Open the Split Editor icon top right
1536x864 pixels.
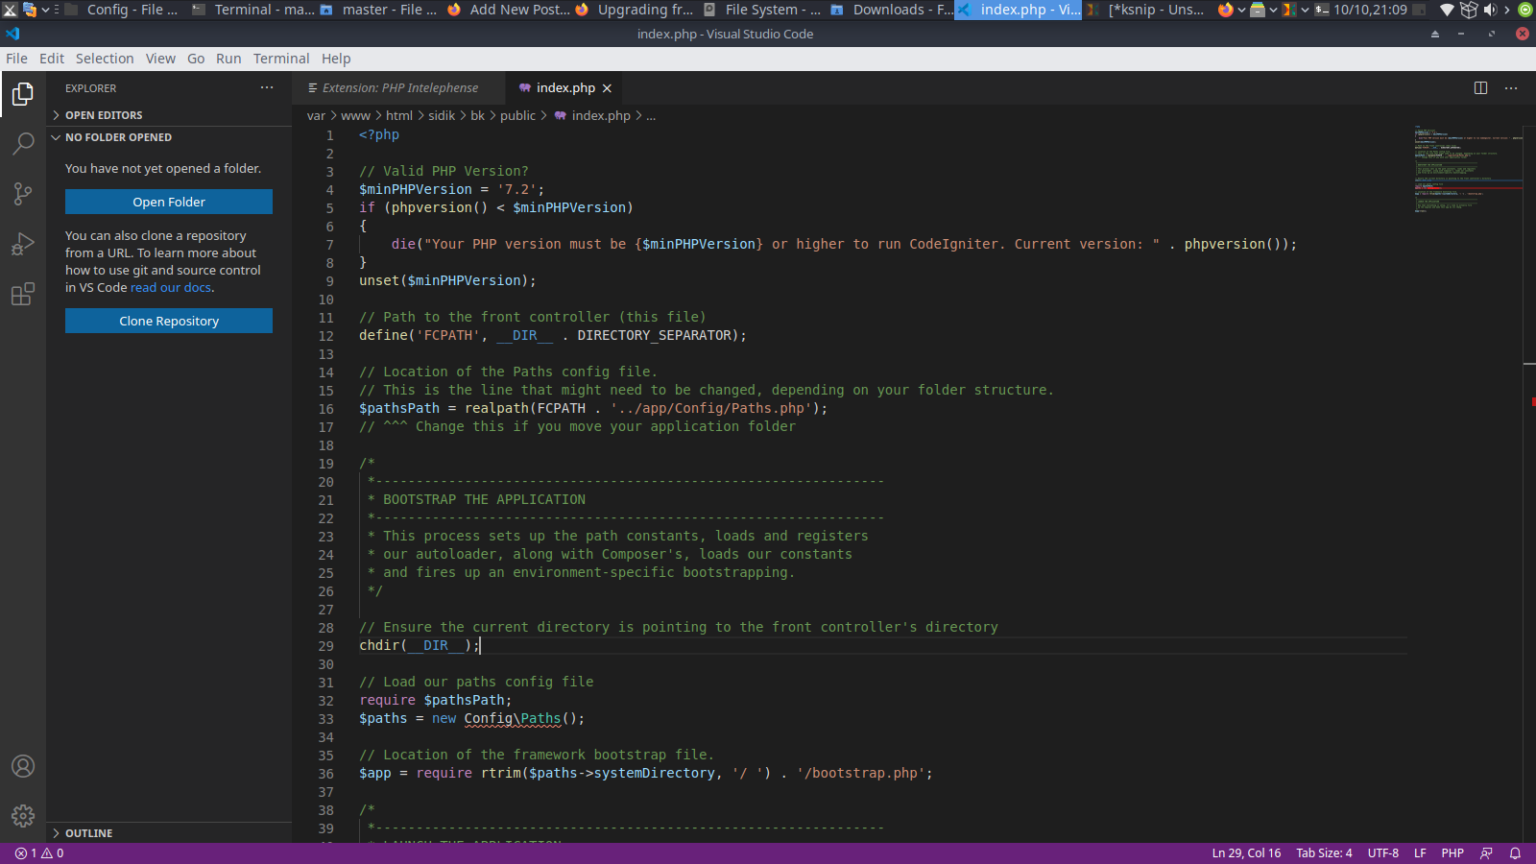pyautogui.click(x=1479, y=87)
